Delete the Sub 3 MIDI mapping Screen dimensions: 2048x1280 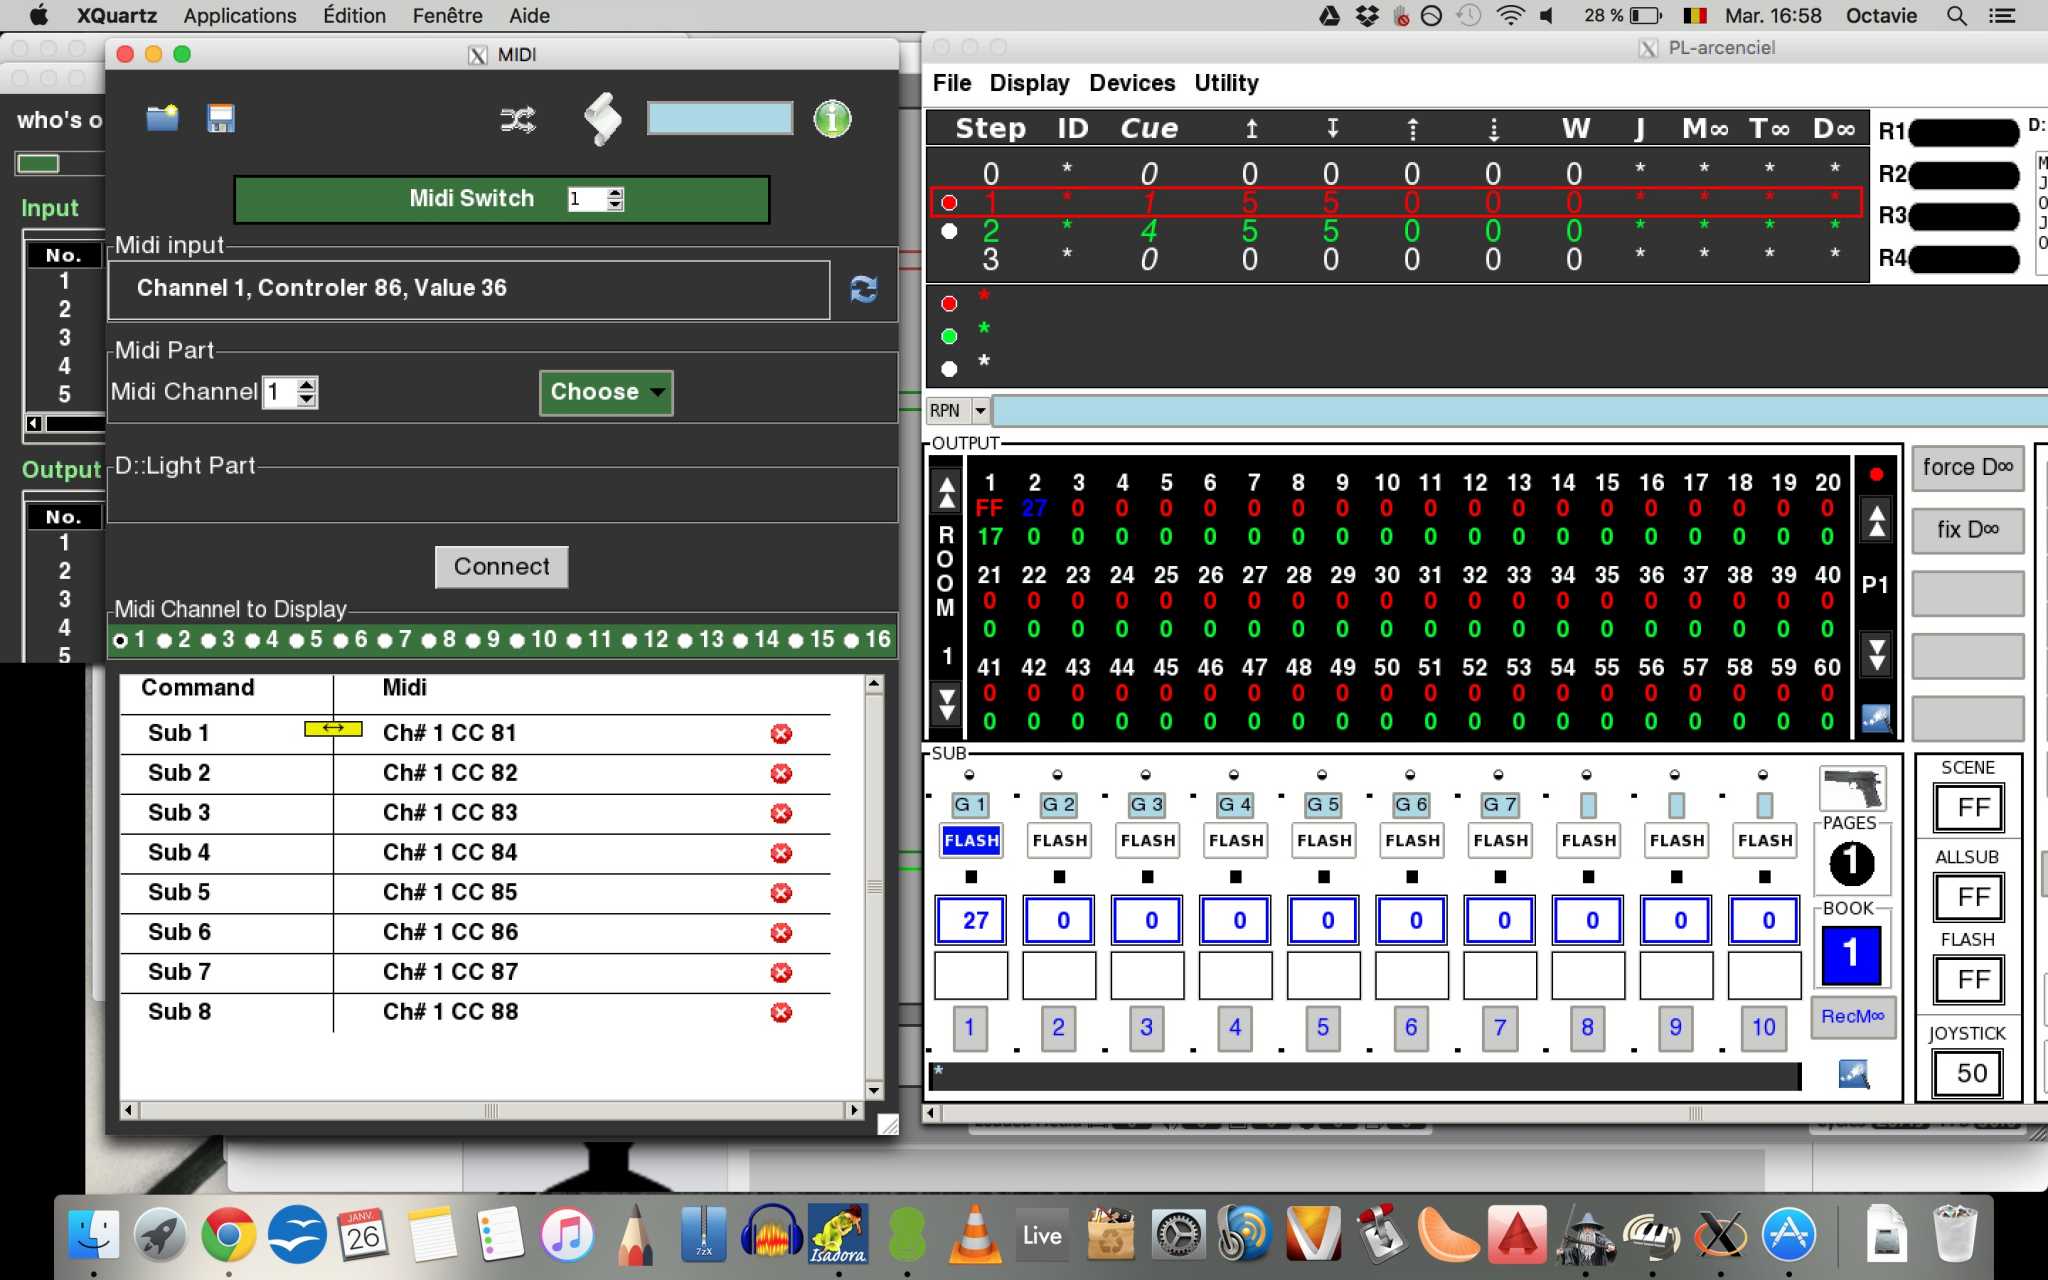781,813
